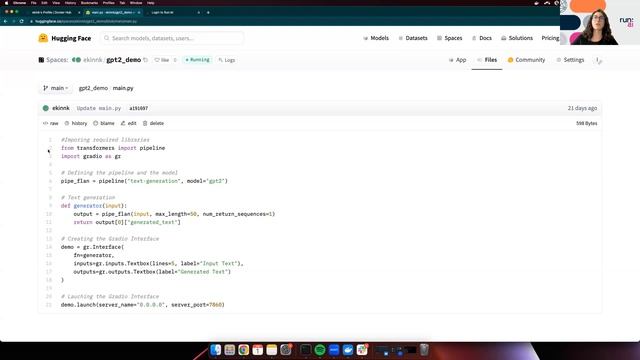Open Slack from the dock
The image size is (640, 360).
click(x=362, y=350)
